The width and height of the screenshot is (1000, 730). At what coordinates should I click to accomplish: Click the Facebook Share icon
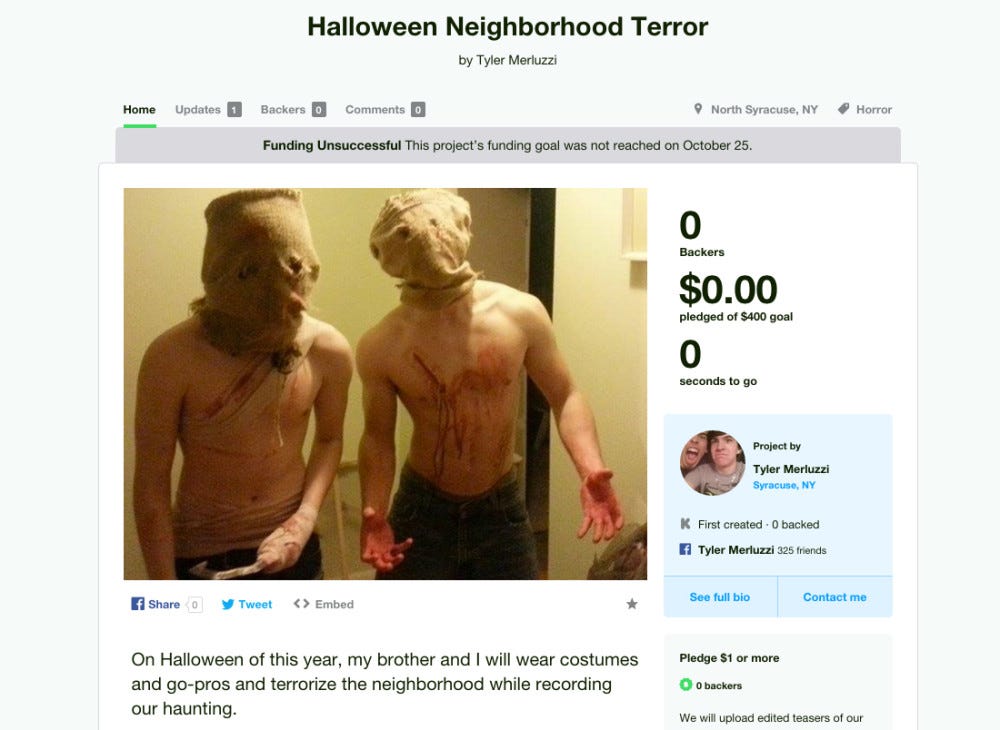point(137,604)
